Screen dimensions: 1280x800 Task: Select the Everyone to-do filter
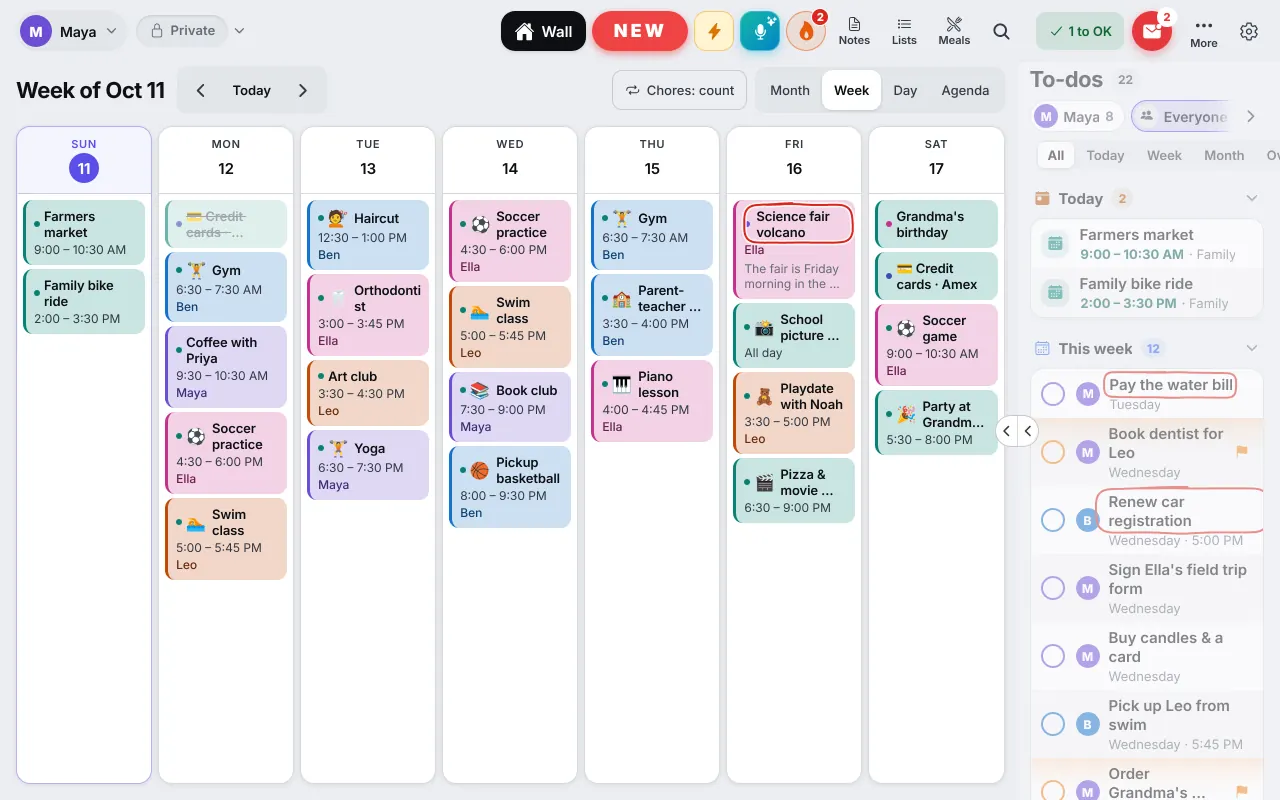(x=1182, y=117)
